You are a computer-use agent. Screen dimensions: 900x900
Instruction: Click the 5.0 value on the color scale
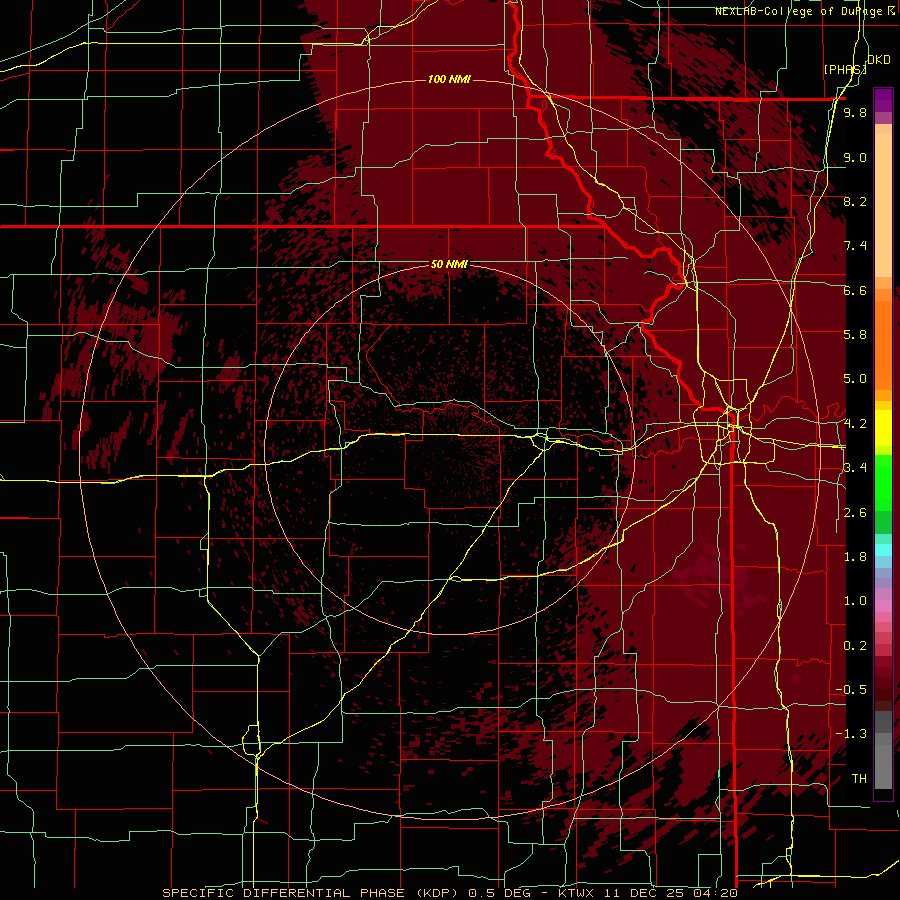point(855,379)
